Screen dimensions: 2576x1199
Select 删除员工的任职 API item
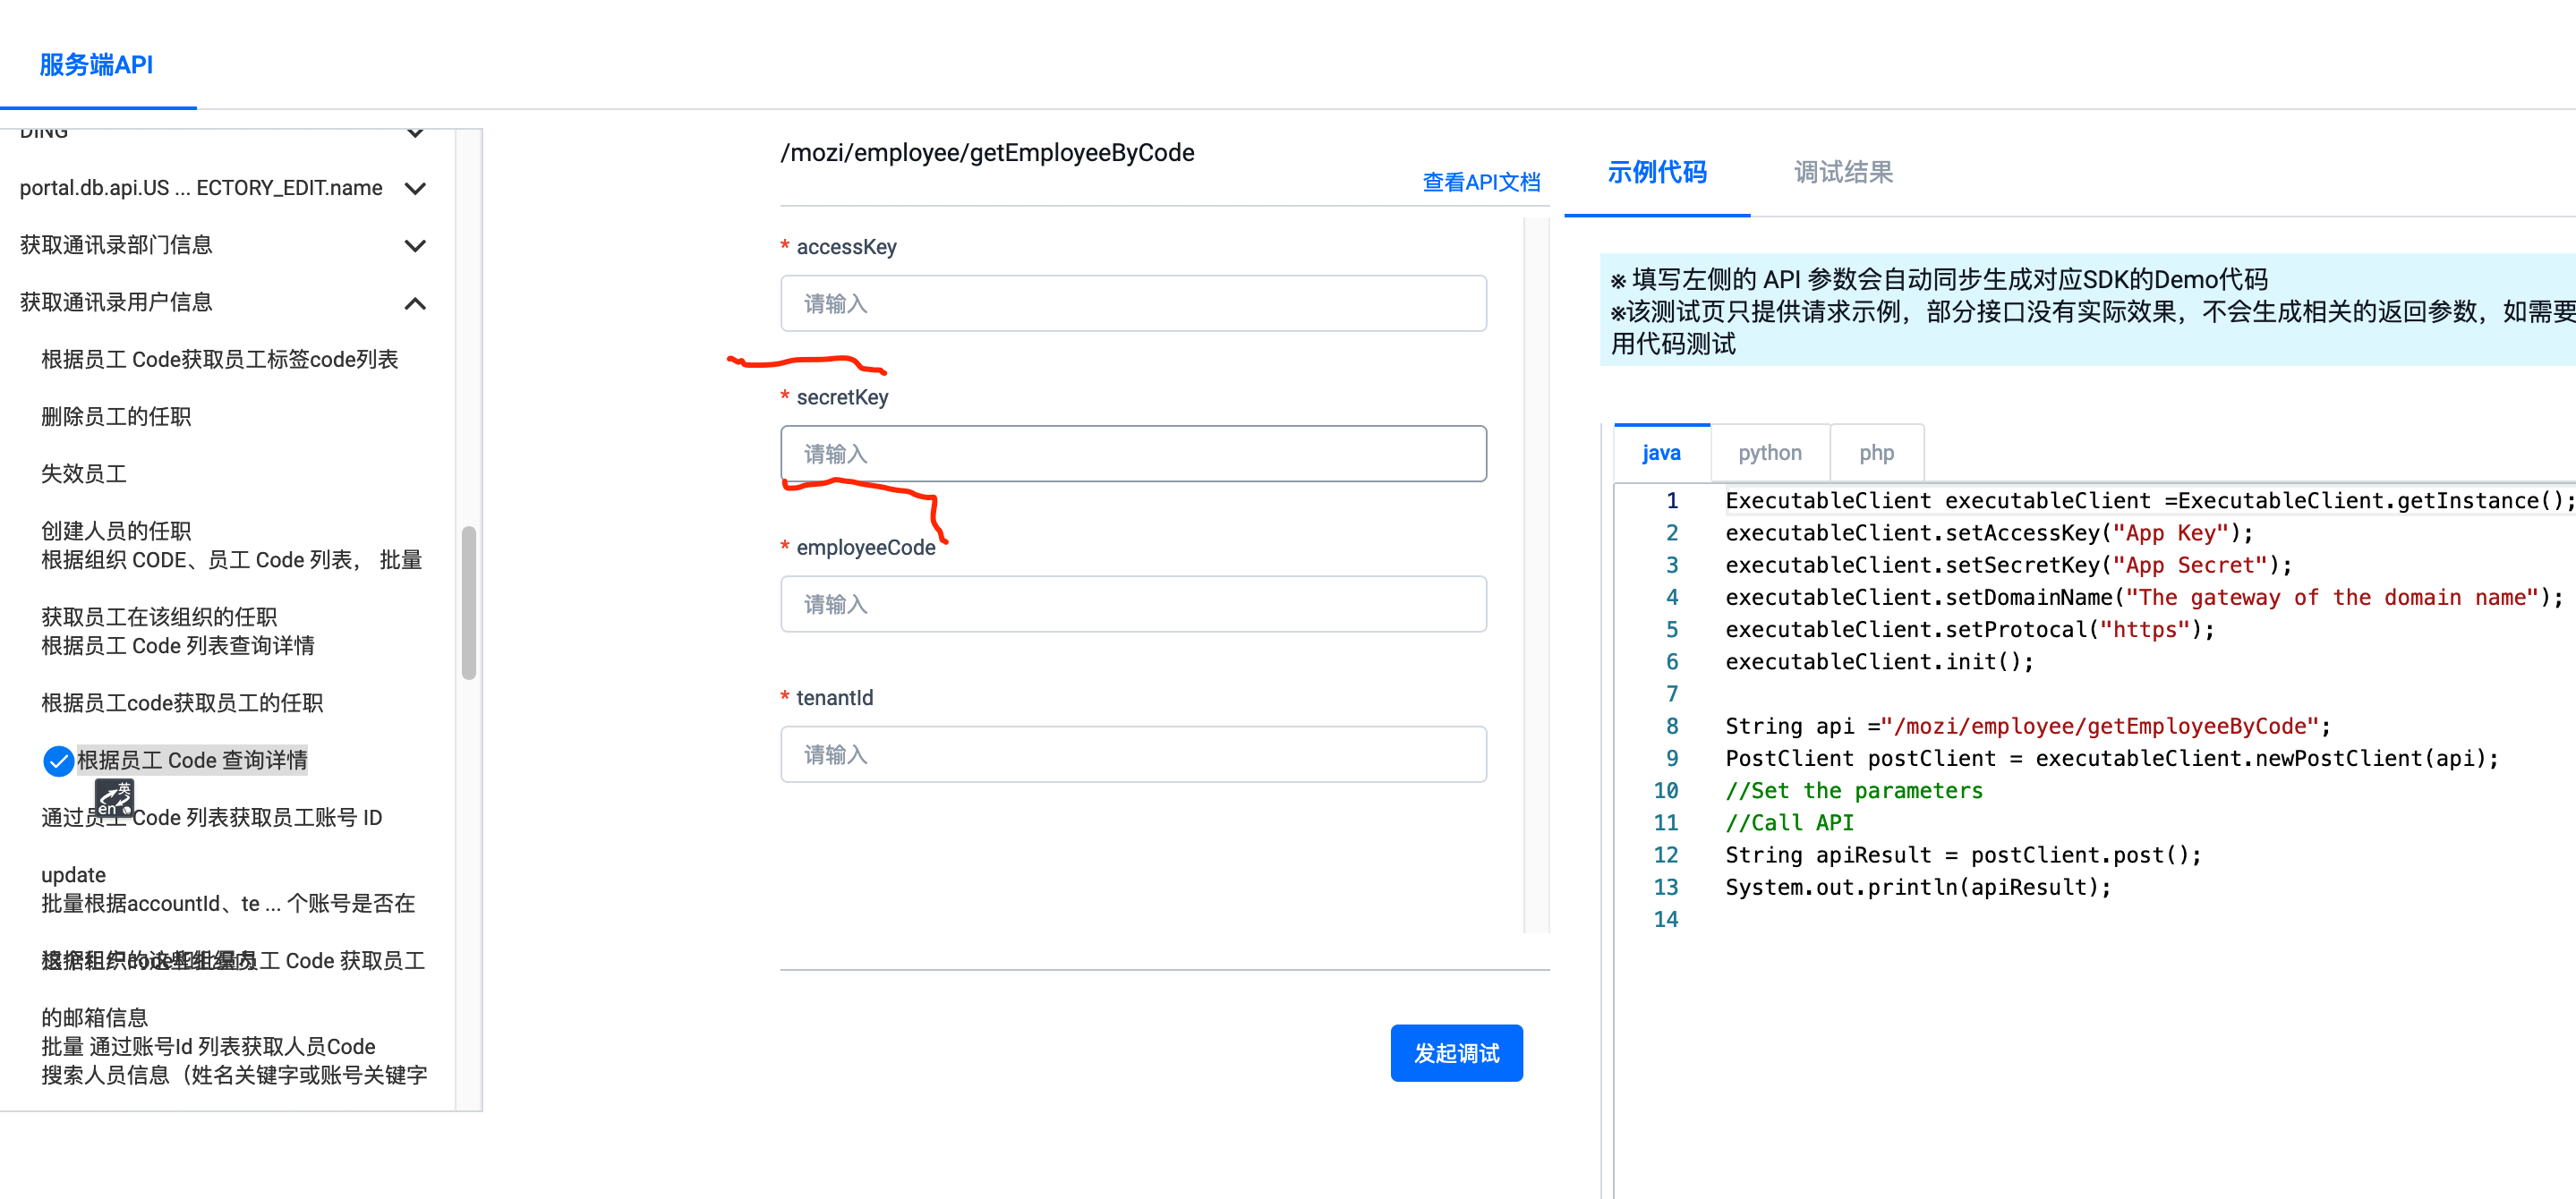[x=116, y=417]
